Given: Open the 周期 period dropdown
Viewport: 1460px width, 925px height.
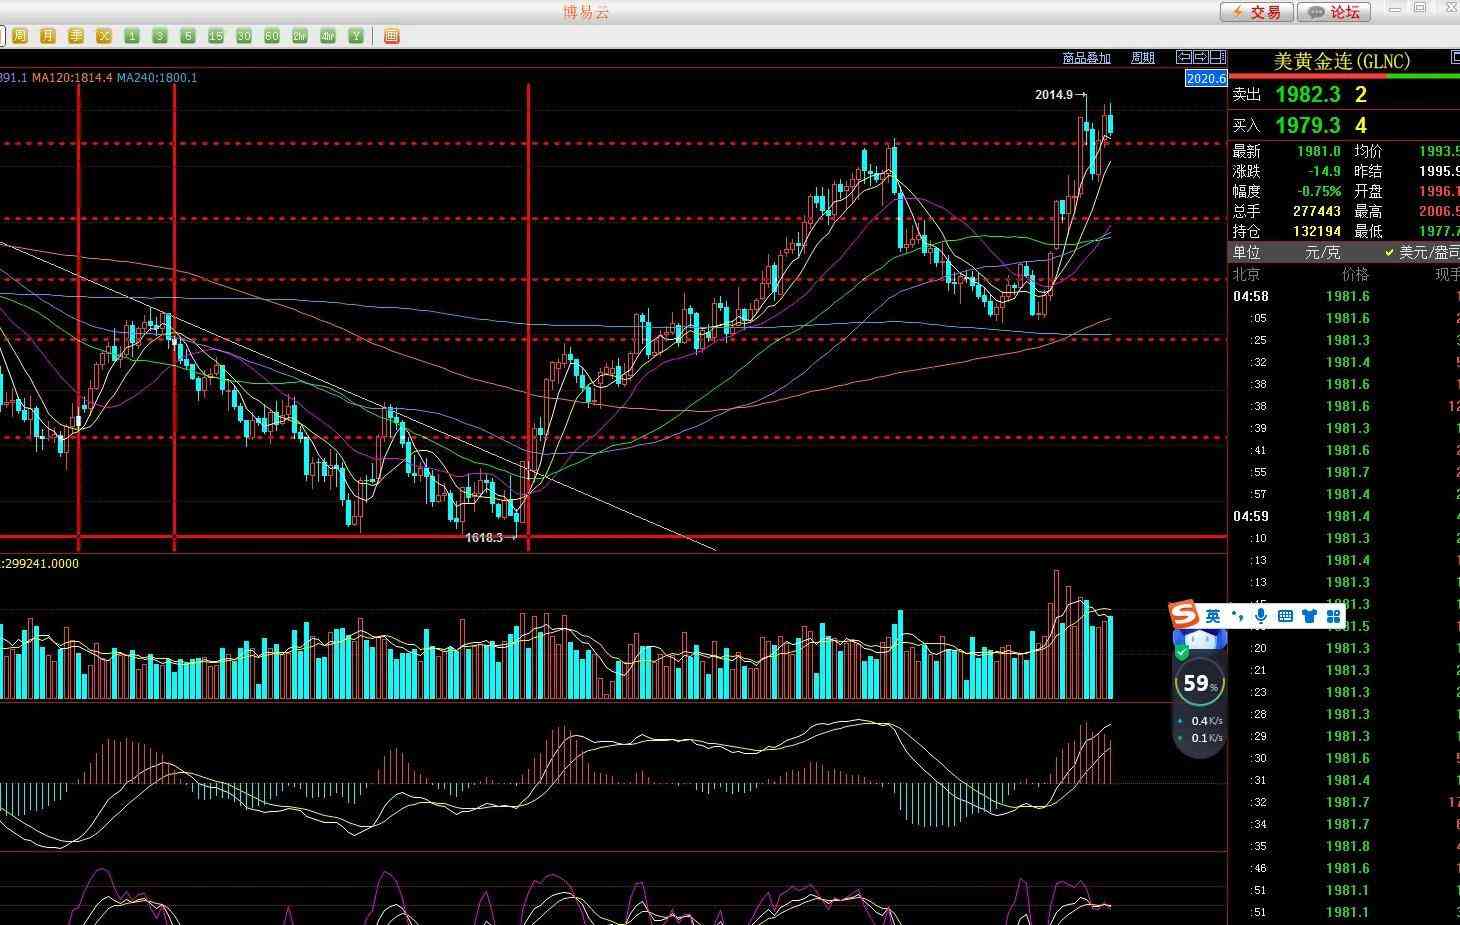Looking at the screenshot, I should pyautogui.click(x=1142, y=58).
